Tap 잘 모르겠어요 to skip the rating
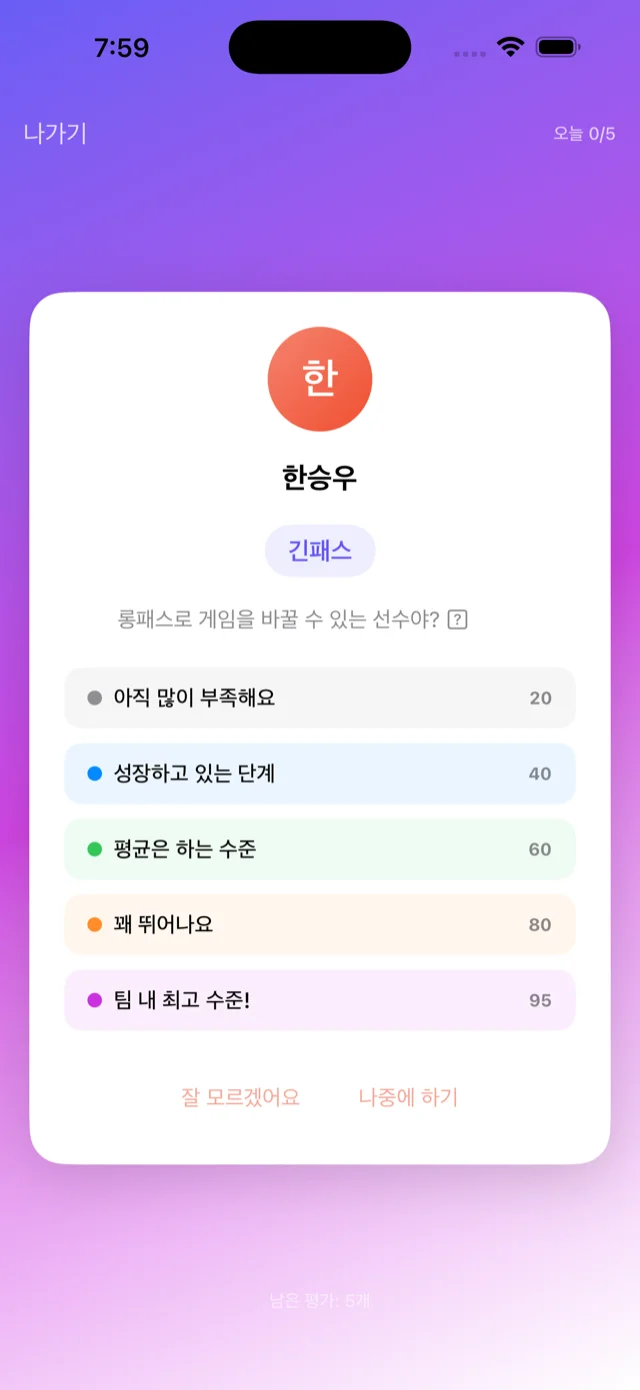Image resolution: width=640 pixels, height=1390 pixels. [243, 1097]
